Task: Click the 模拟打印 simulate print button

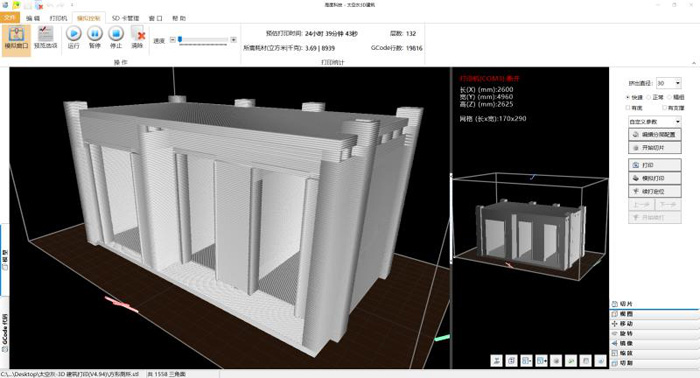Action: coord(654,178)
